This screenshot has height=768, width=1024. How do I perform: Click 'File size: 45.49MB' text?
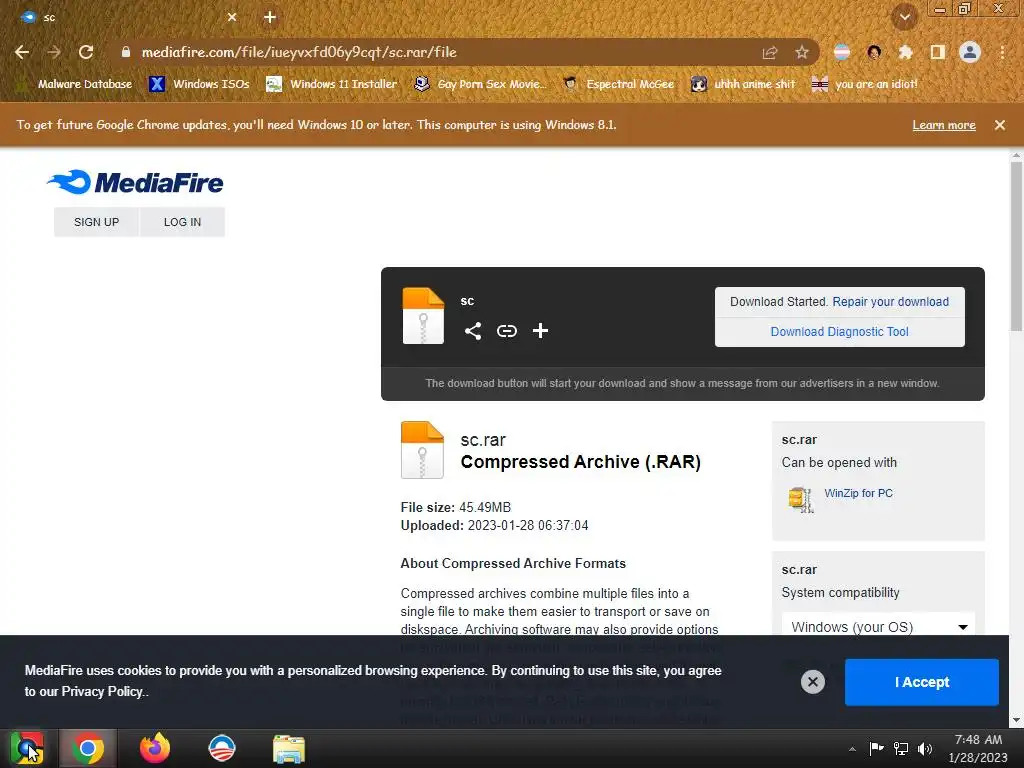point(456,507)
